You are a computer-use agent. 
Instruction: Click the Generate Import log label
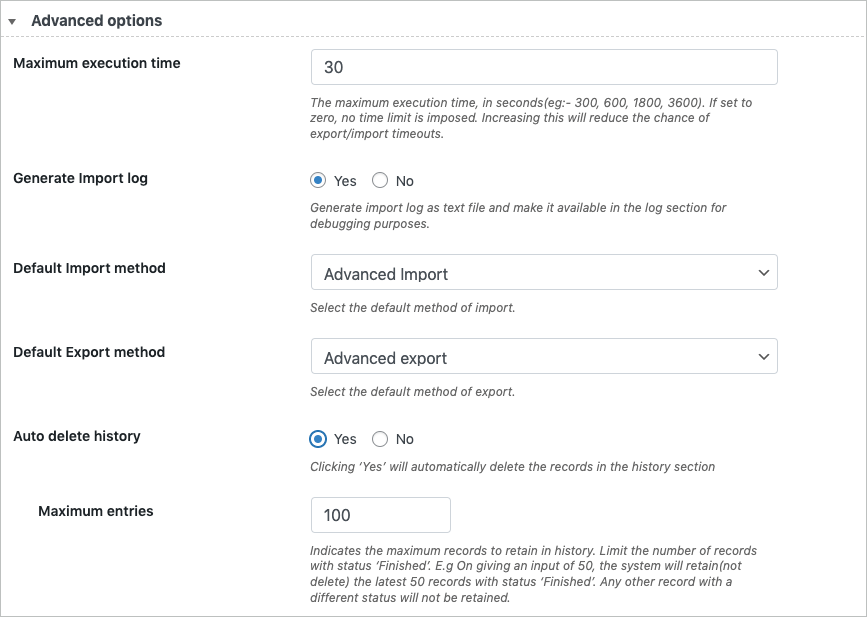pos(80,178)
